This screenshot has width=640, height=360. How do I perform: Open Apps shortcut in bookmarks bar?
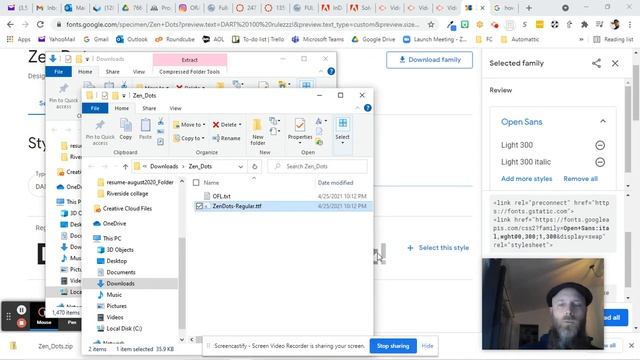click(19, 39)
